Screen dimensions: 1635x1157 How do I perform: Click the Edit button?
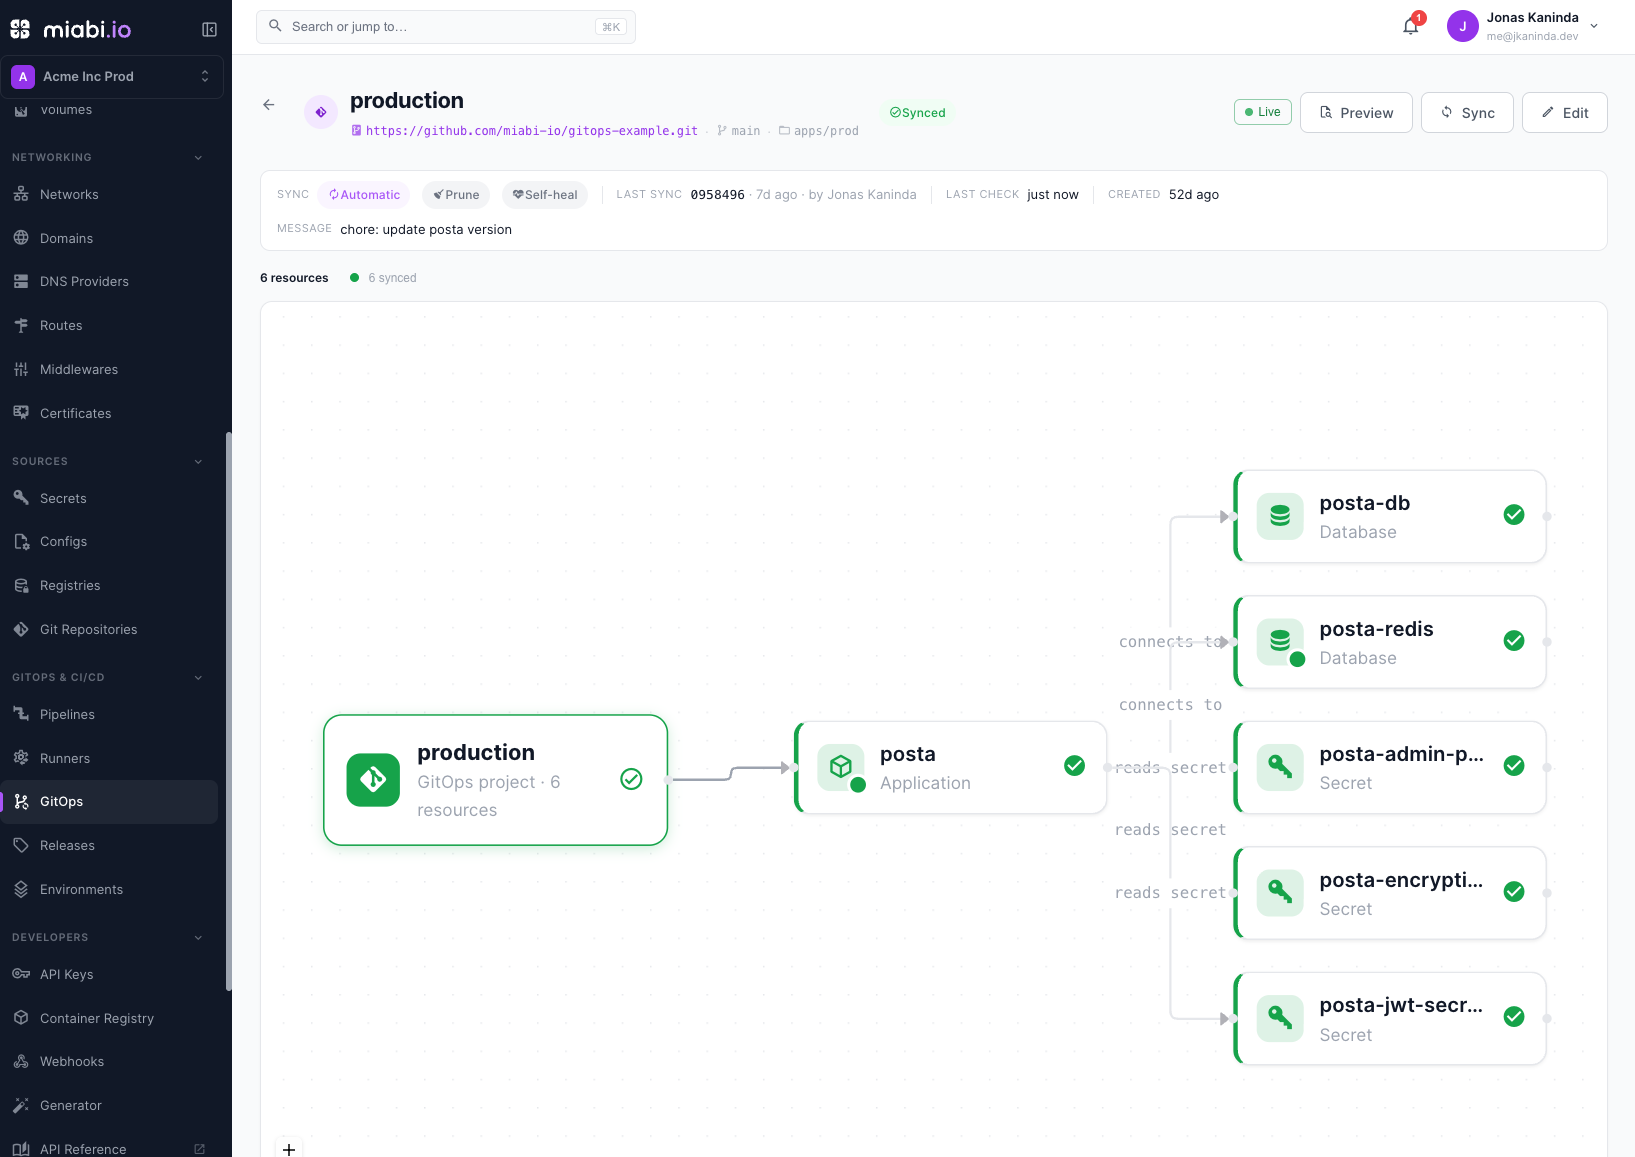pyautogui.click(x=1564, y=112)
